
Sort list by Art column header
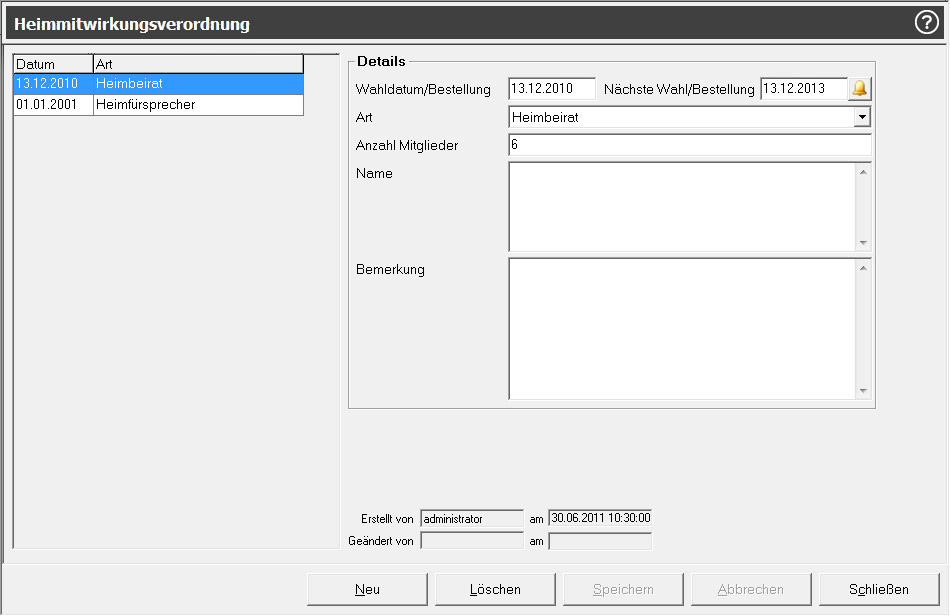point(197,64)
